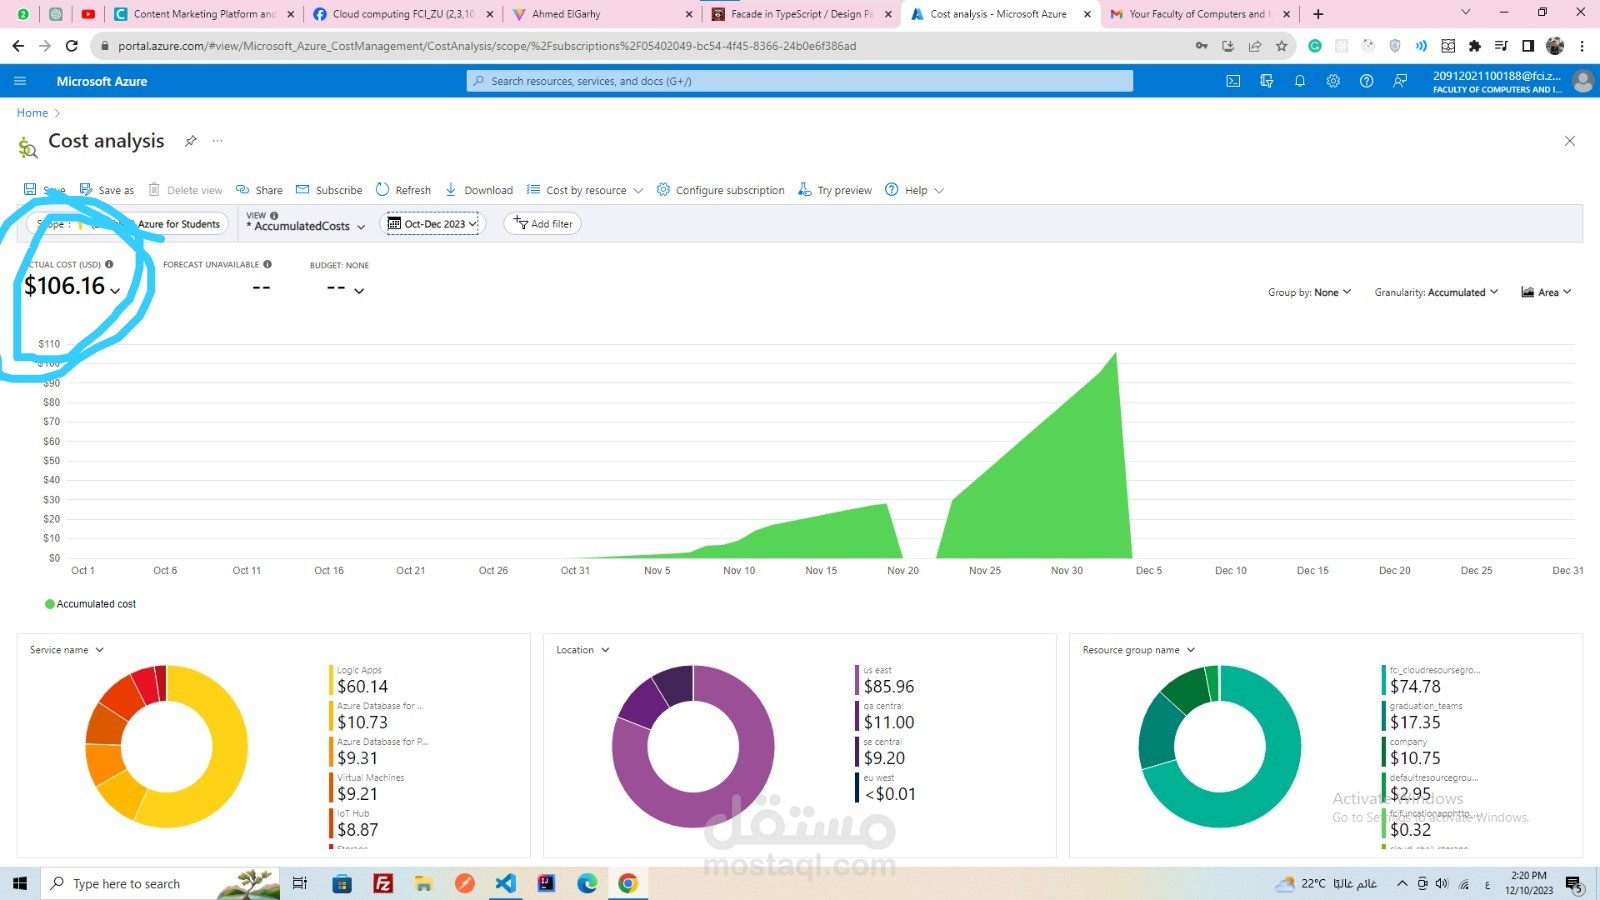Open the Service name chart dropdown
This screenshot has height=900, width=1600.
point(67,650)
